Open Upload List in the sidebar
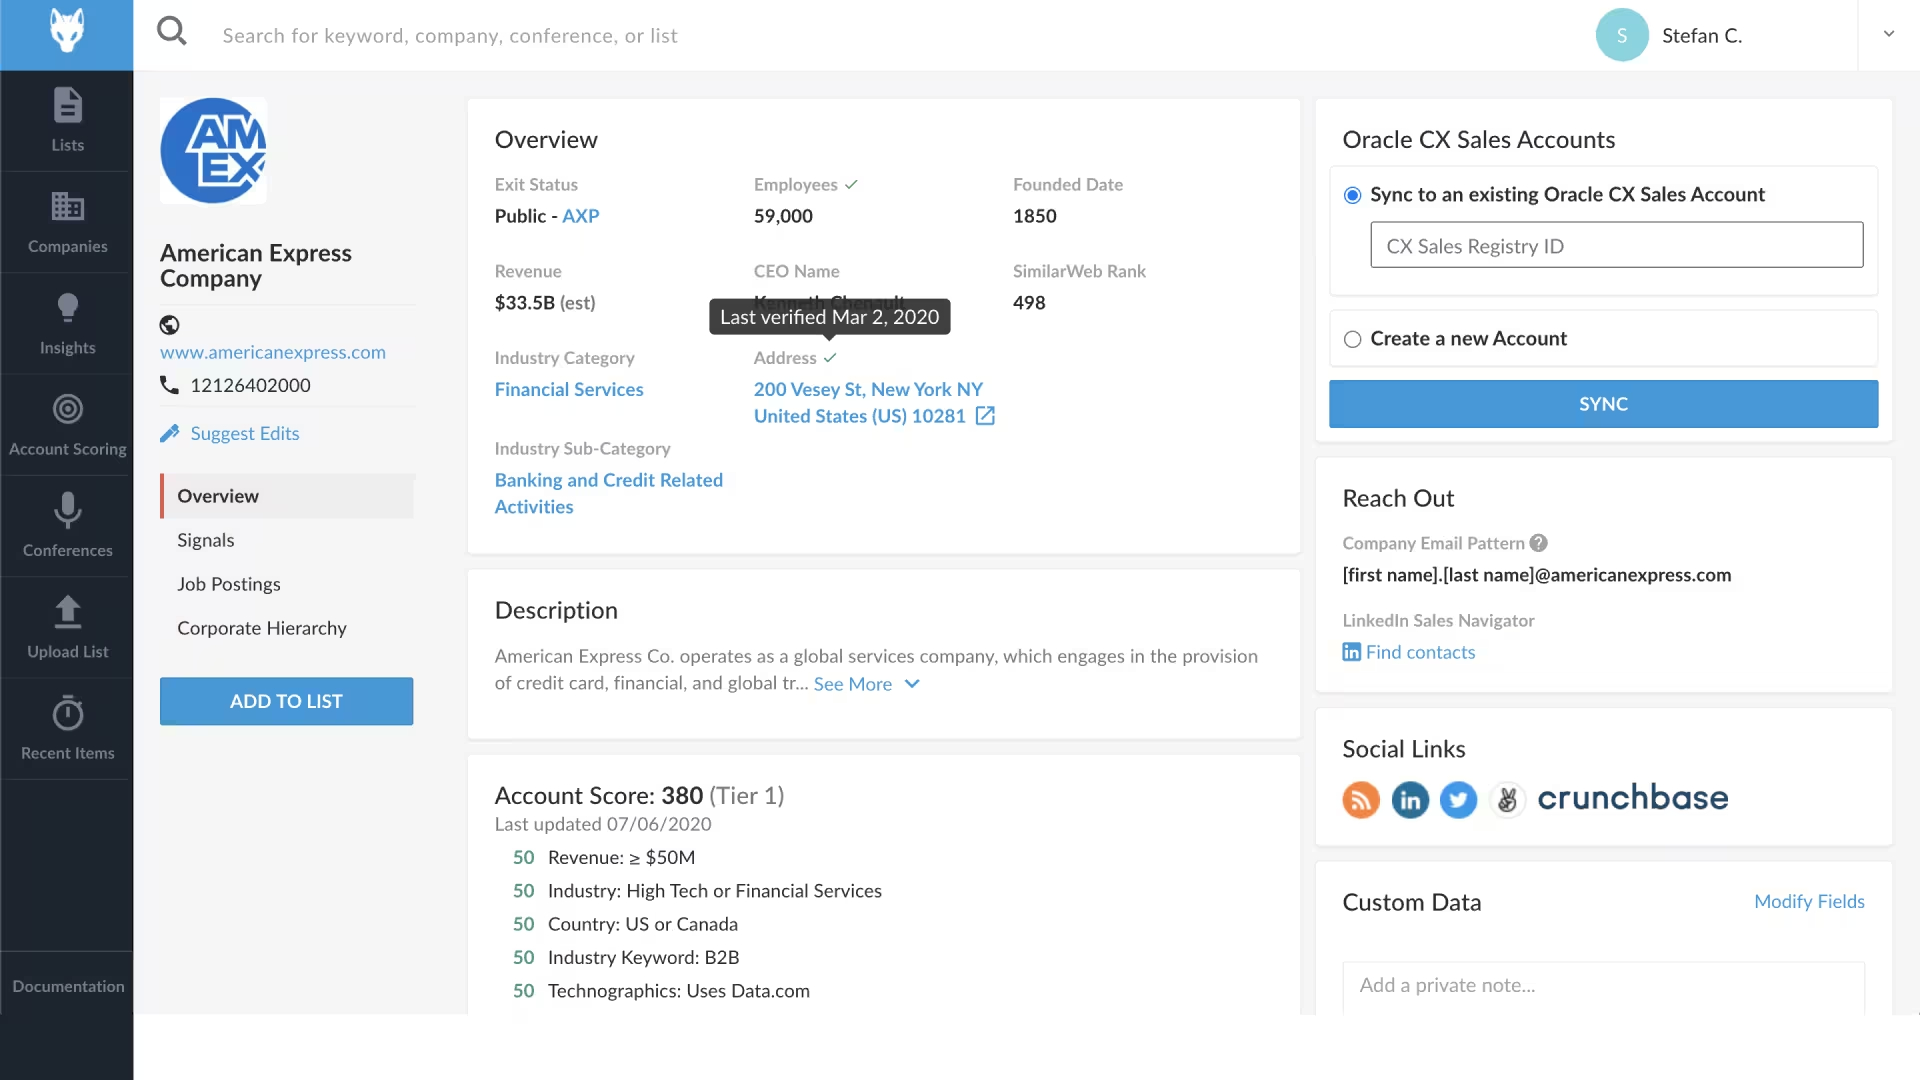The height and width of the screenshot is (1080, 1920). point(67,627)
